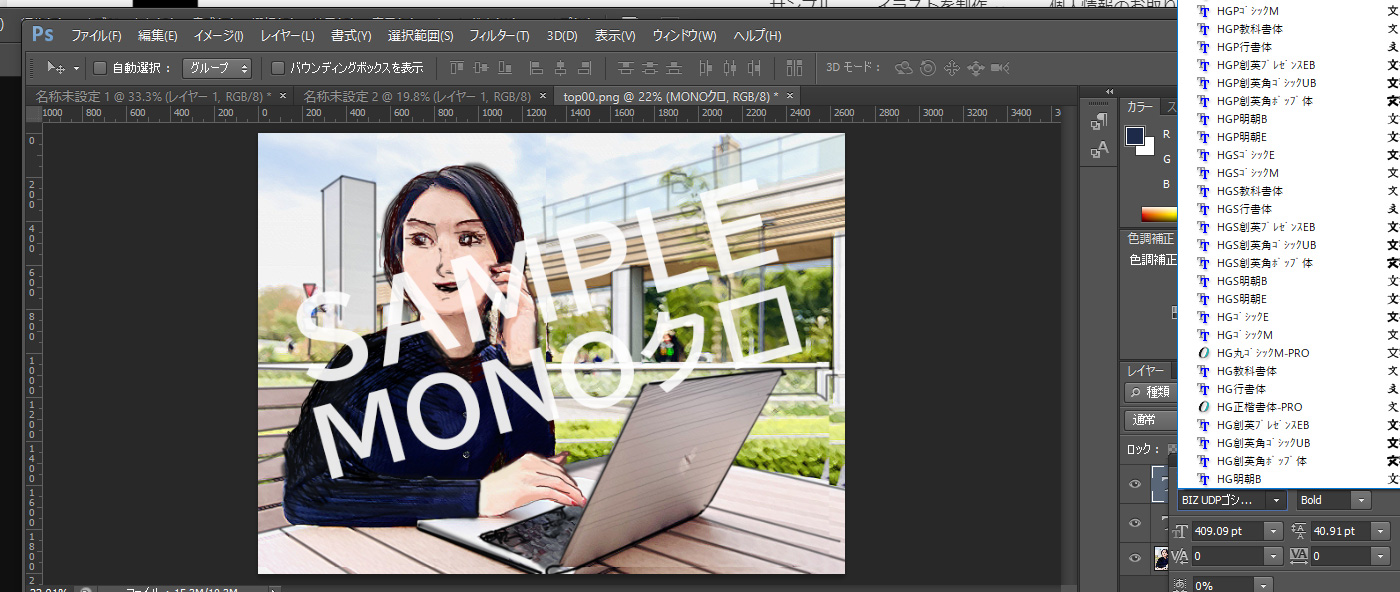Select 3D pan mode icon

click(952, 68)
